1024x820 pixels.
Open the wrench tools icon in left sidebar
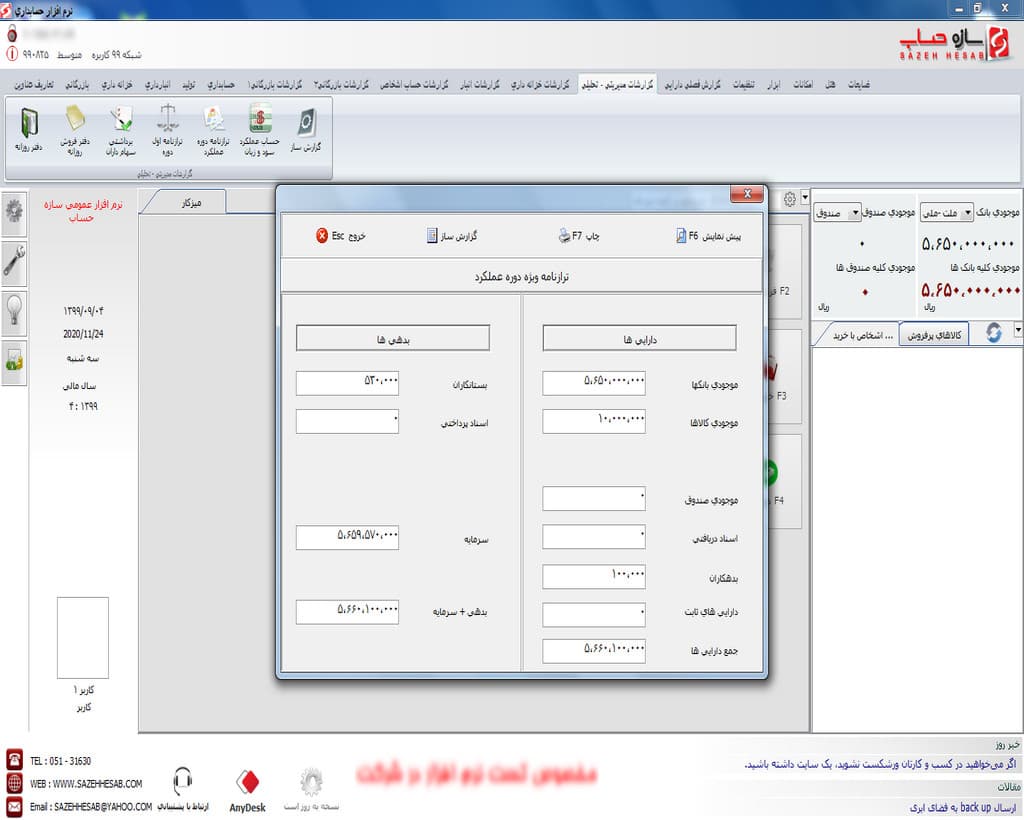pos(15,264)
